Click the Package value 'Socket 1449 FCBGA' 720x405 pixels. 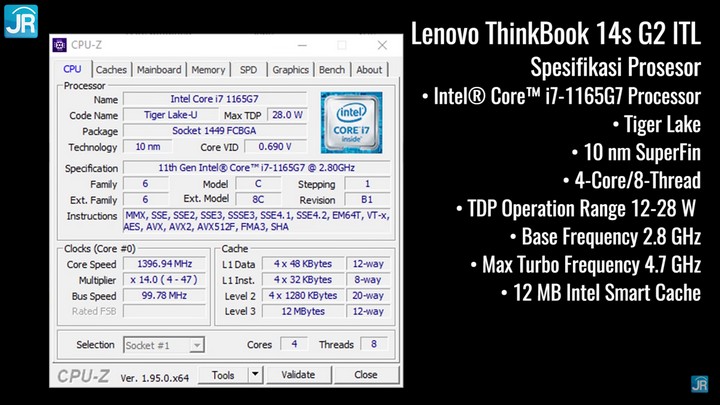coord(214,131)
